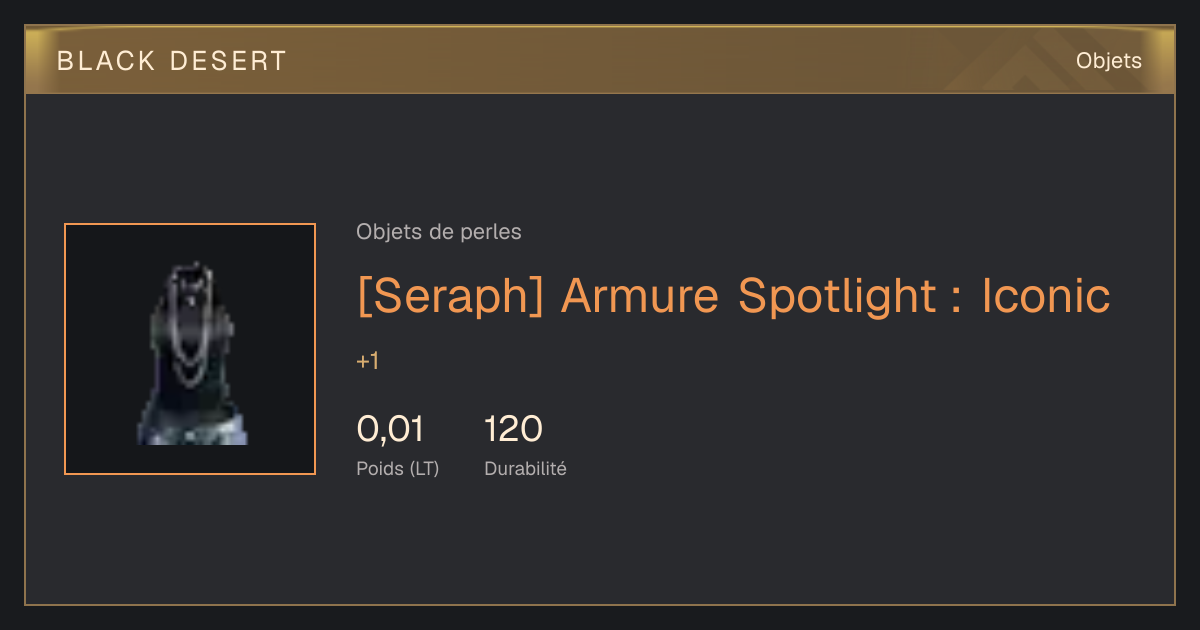Click the Objets de perles category label
1200x630 pixels.
tap(438, 232)
